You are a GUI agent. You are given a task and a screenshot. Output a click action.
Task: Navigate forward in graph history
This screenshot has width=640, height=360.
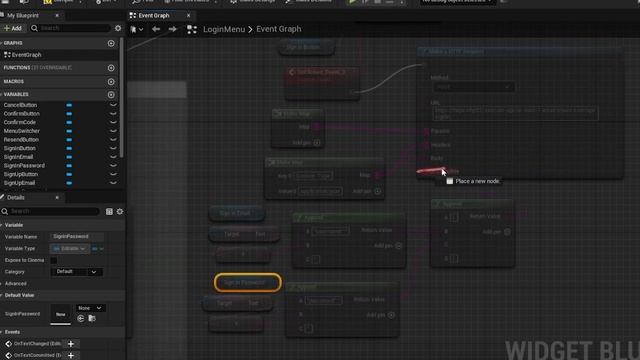(x=172, y=29)
